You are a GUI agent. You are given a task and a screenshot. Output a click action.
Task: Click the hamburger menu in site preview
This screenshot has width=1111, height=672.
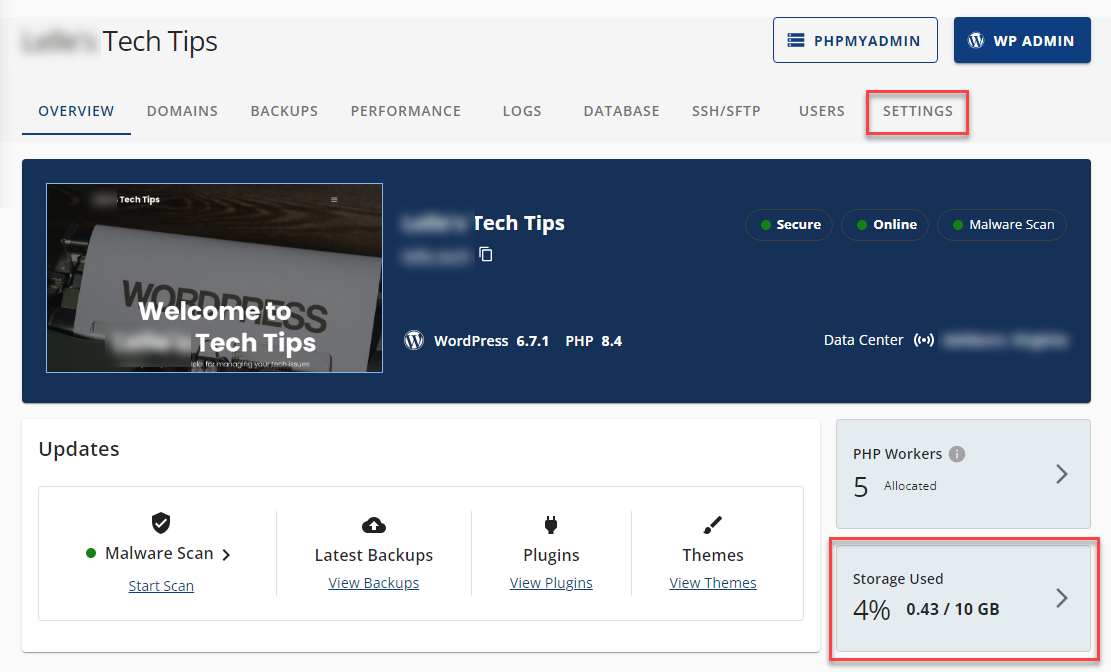coord(334,200)
